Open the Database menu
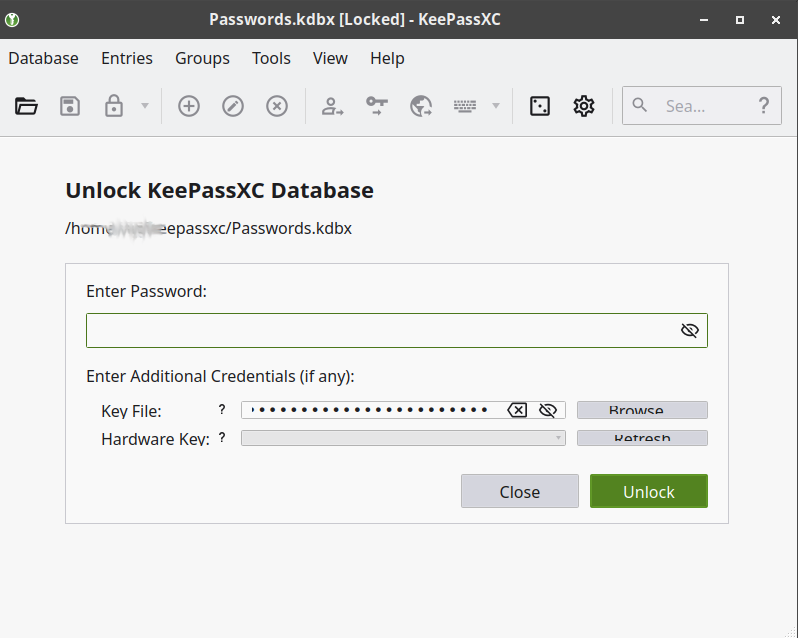The width and height of the screenshot is (798, 638). 43,59
